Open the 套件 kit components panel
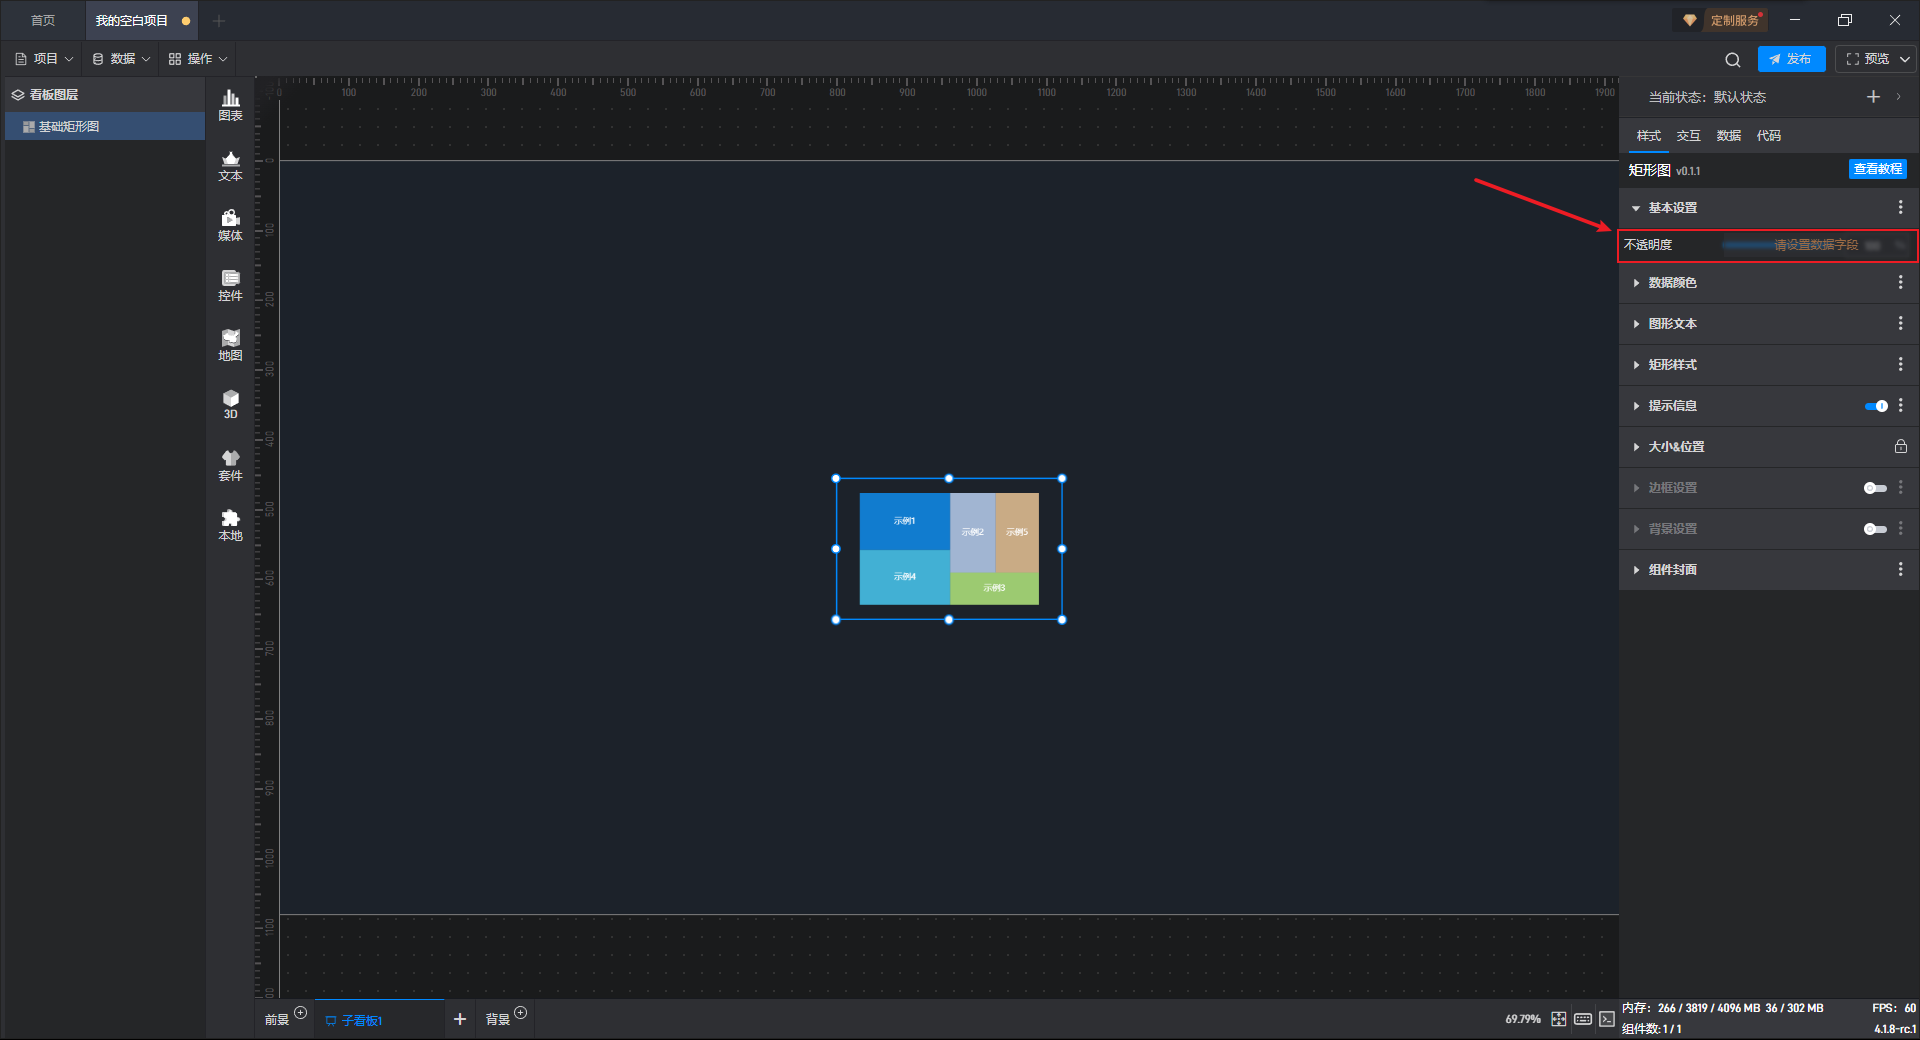Screen dimensions: 1920x1040 230,465
